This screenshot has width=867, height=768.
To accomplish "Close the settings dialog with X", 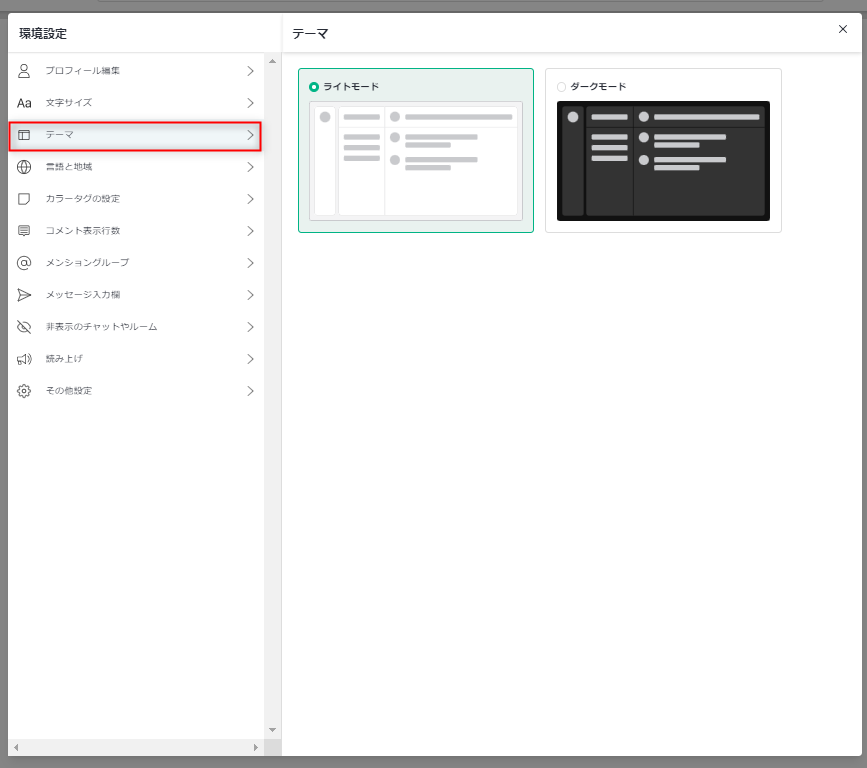I will [843, 29].
